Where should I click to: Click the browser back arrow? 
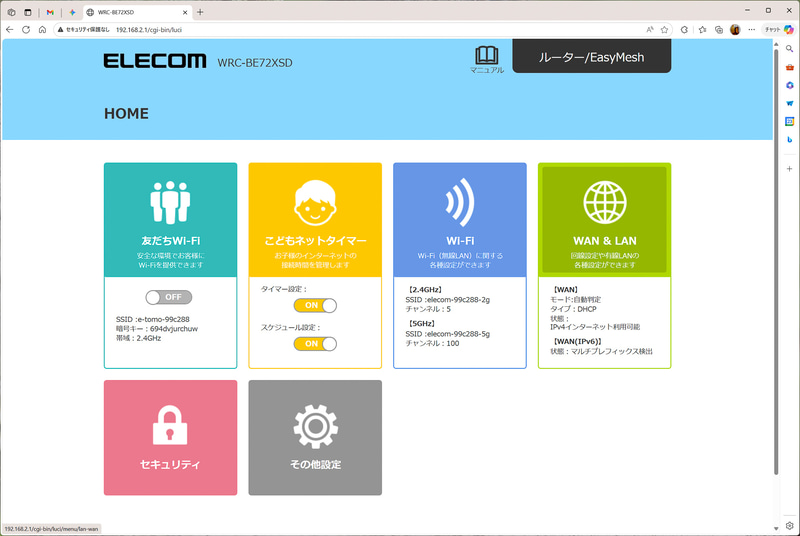coord(9,30)
